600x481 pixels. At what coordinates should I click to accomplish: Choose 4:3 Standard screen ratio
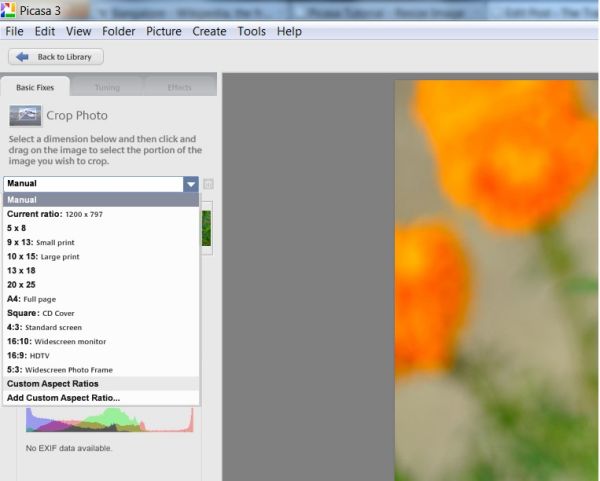pos(101,328)
